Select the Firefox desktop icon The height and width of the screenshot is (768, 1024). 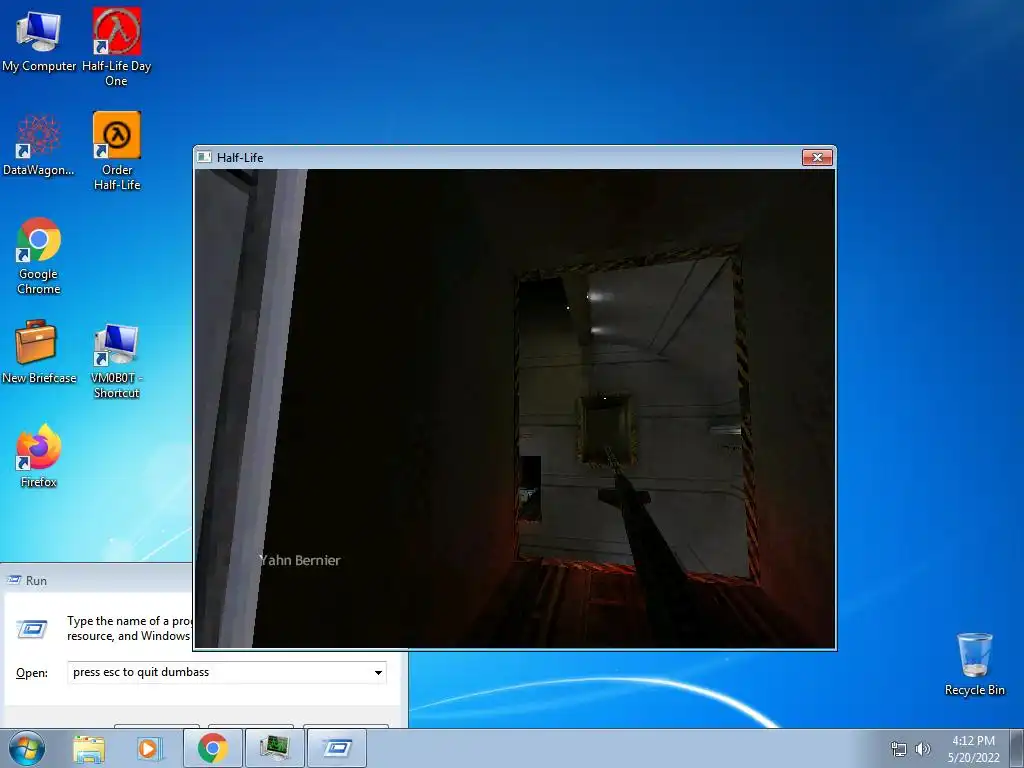[x=39, y=456]
